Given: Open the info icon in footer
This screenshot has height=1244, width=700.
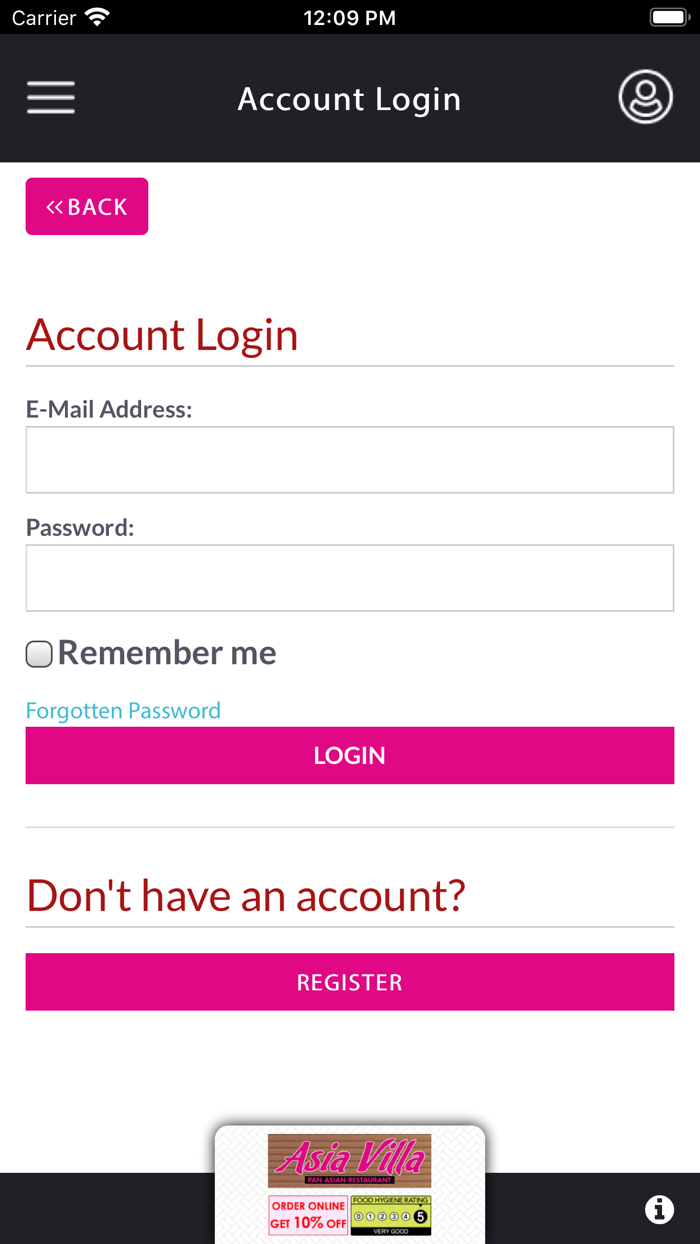Looking at the screenshot, I should pos(659,1210).
